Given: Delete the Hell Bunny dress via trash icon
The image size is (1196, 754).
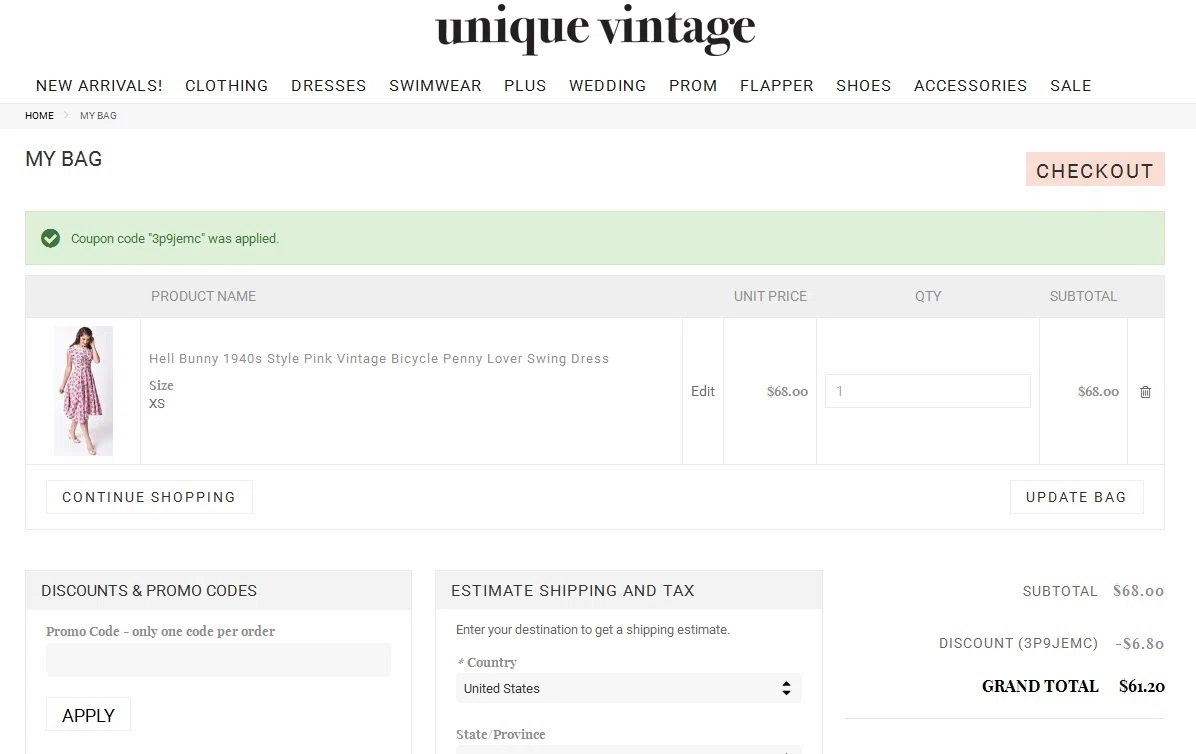Looking at the screenshot, I should pyautogui.click(x=1145, y=392).
